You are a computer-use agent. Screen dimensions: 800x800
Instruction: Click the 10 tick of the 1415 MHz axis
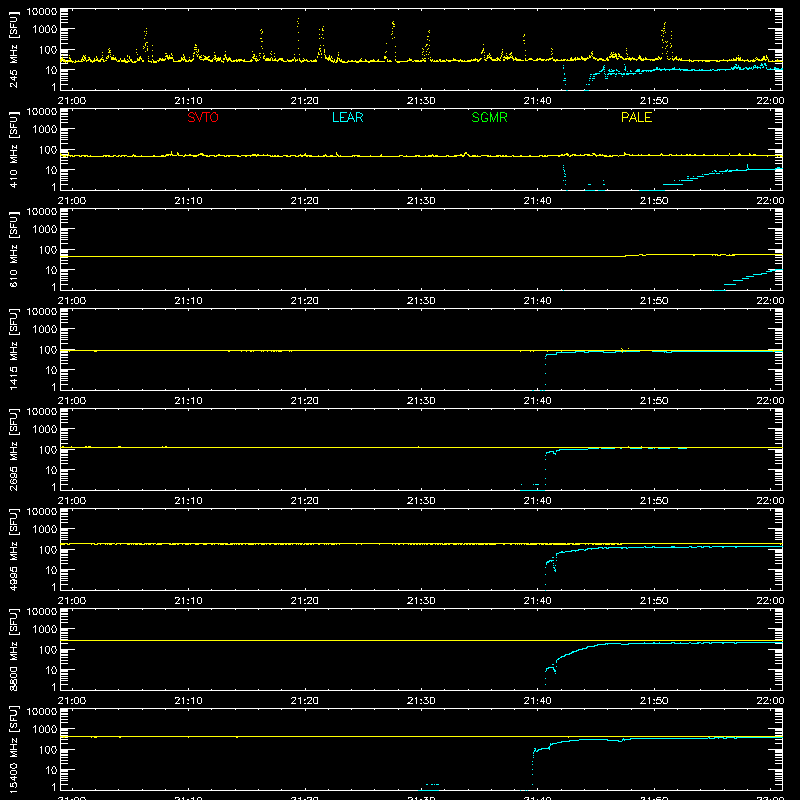(51, 370)
